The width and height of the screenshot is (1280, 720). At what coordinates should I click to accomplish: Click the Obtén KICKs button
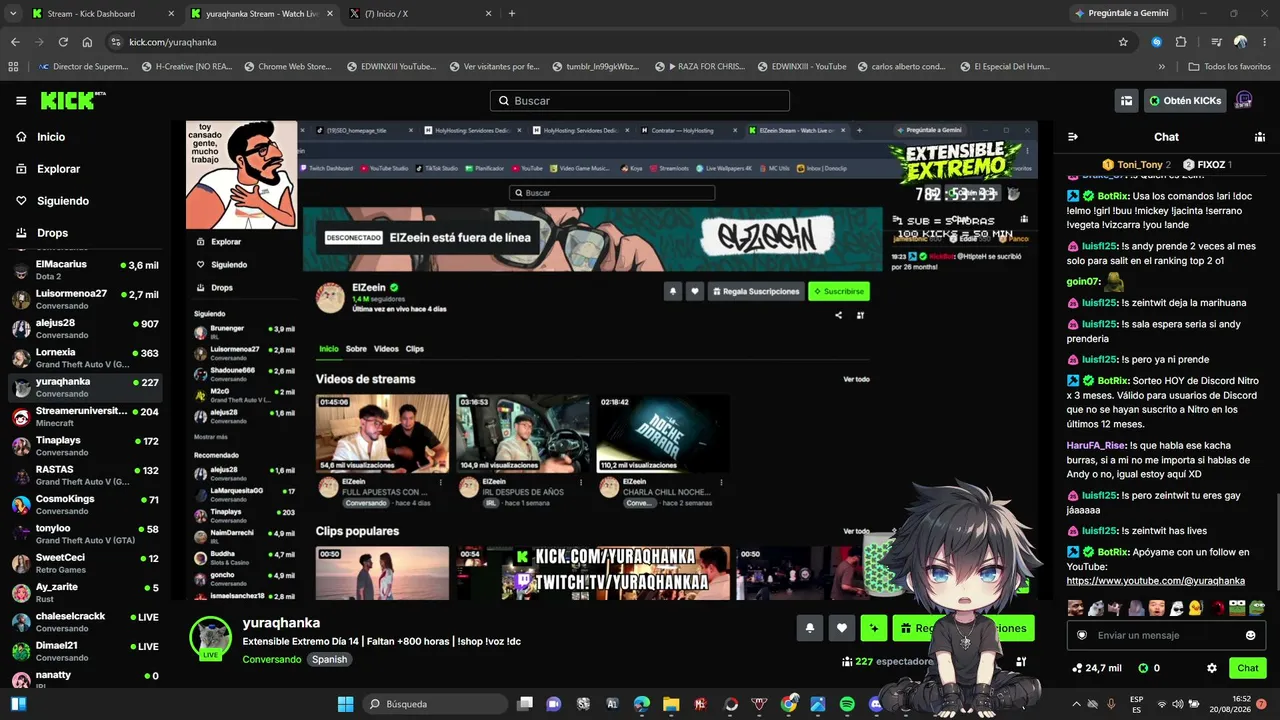[1186, 100]
